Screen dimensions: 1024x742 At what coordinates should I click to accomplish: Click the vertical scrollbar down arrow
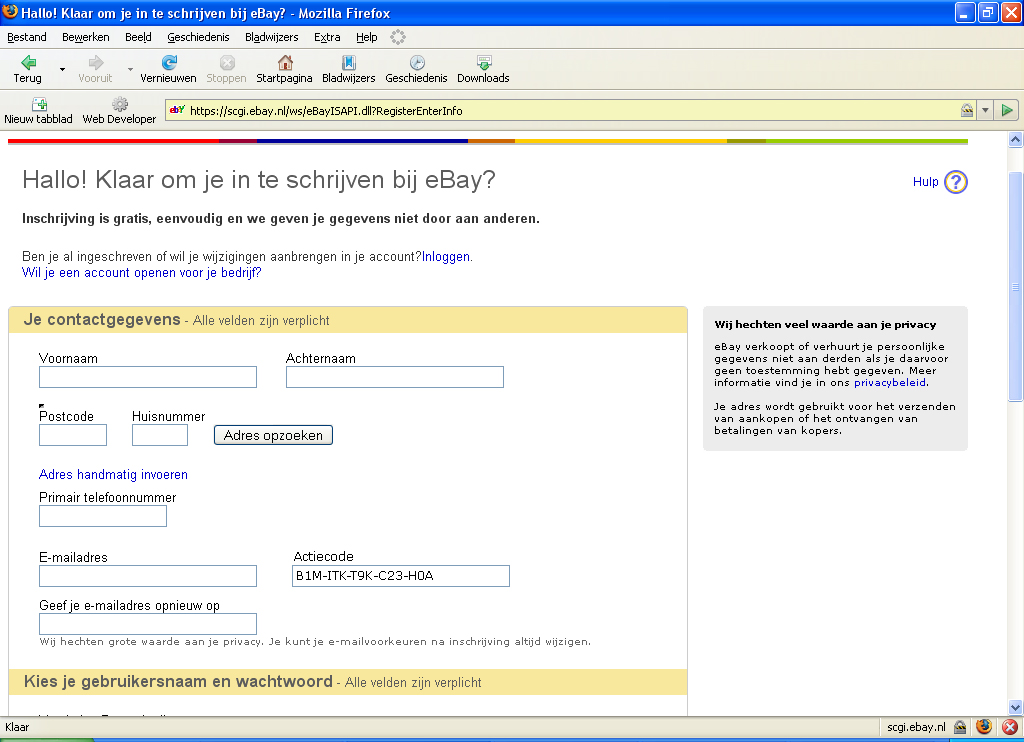[x=1015, y=708]
